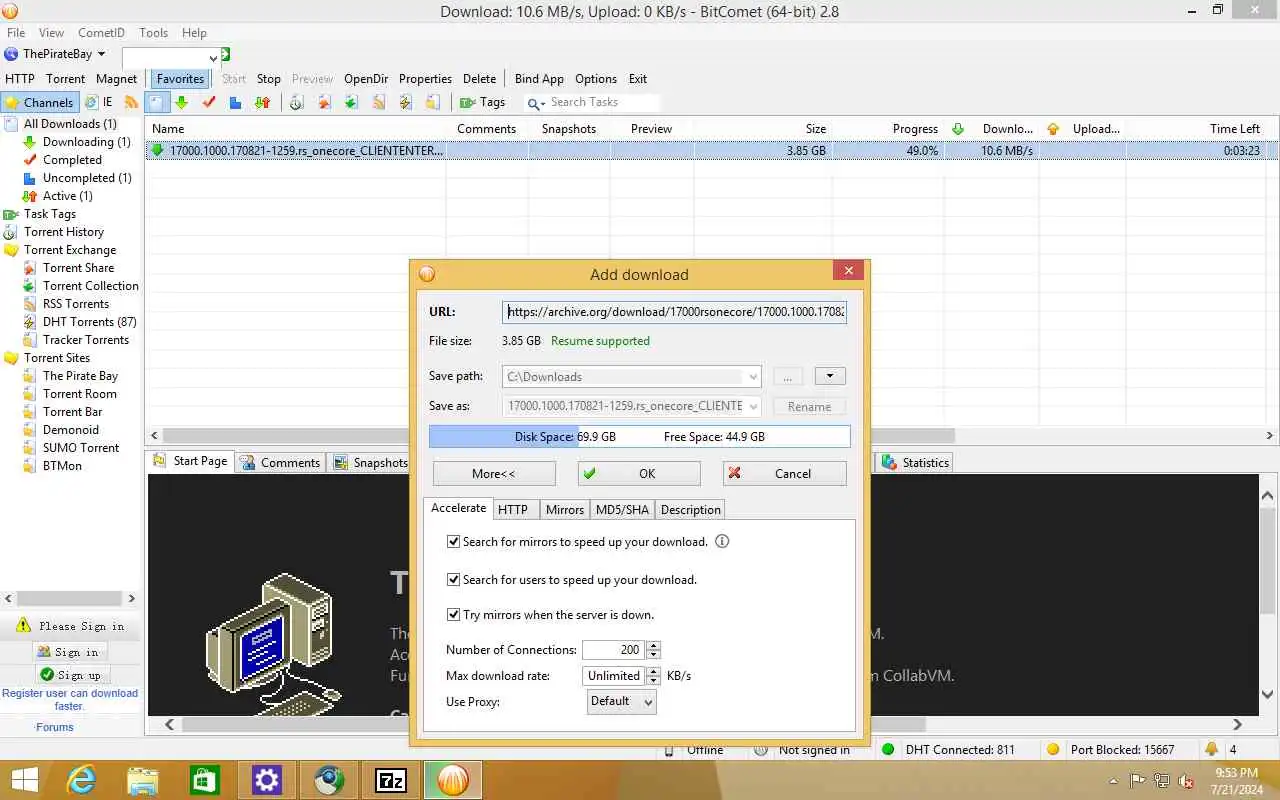This screenshot has width=1280, height=800.
Task: Click the notification bell in status bar
Action: coord(1212,749)
